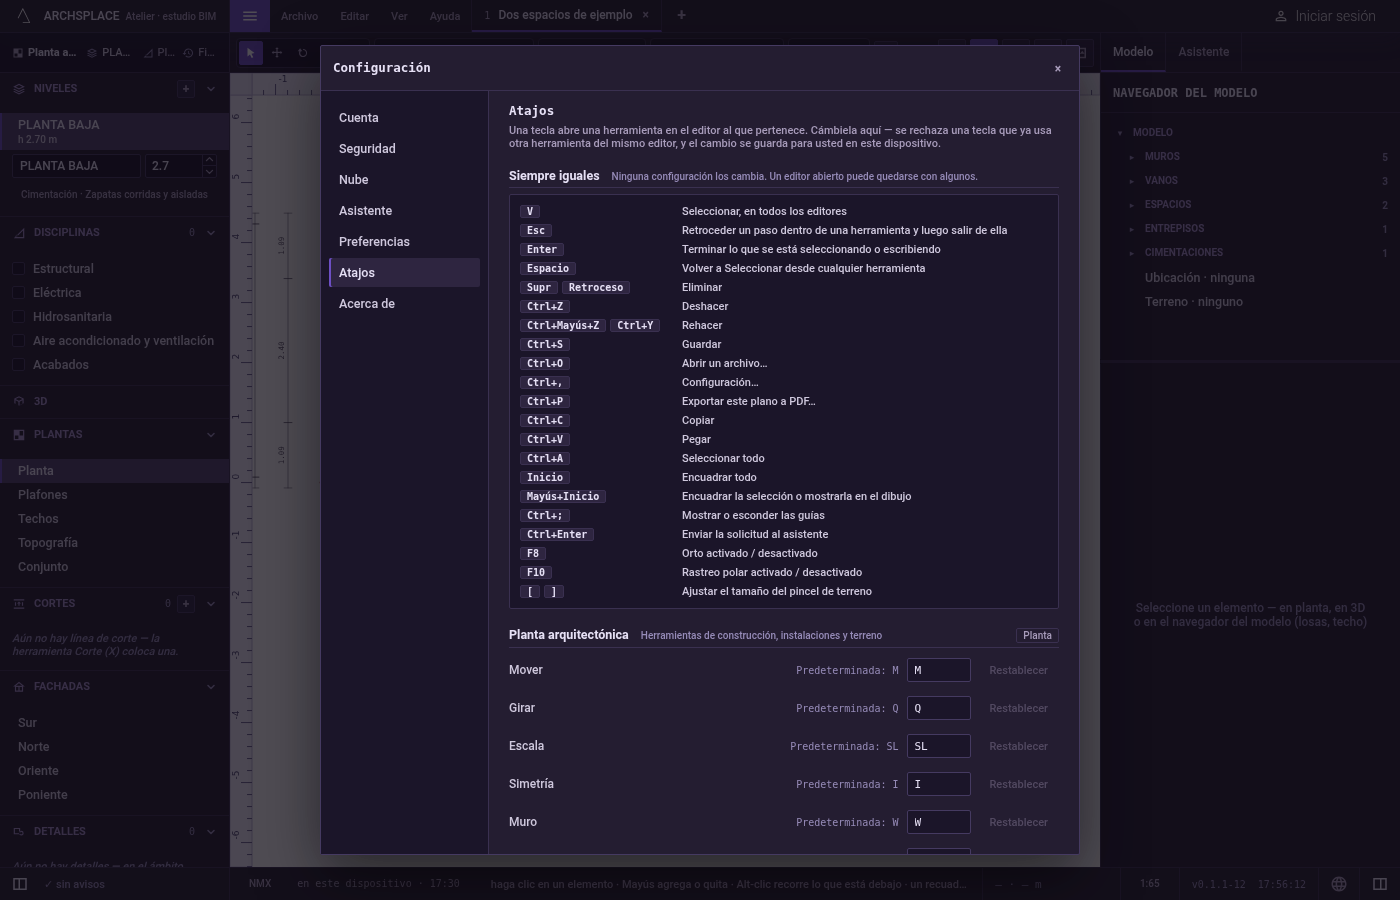Image resolution: width=1400 pixels, height=900 pixels.
Task: Open the Editar menu
Action: 354,16
